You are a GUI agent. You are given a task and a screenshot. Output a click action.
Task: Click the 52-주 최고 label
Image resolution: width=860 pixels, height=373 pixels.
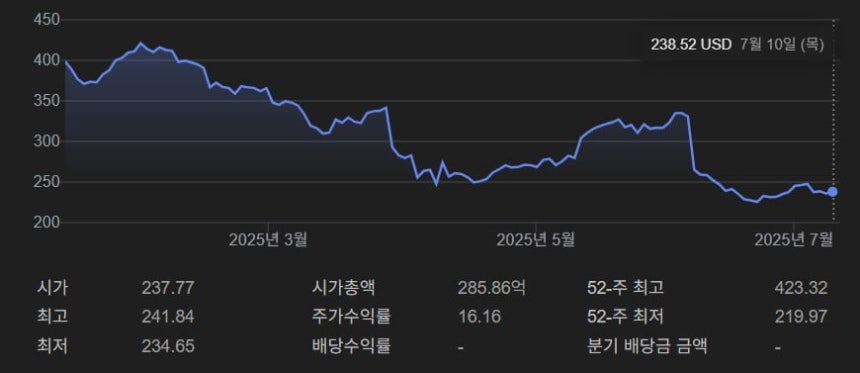625,287
